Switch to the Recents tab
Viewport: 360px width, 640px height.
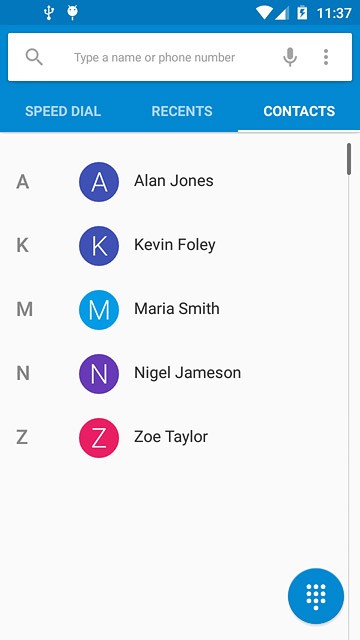click(x=182, y=111)
